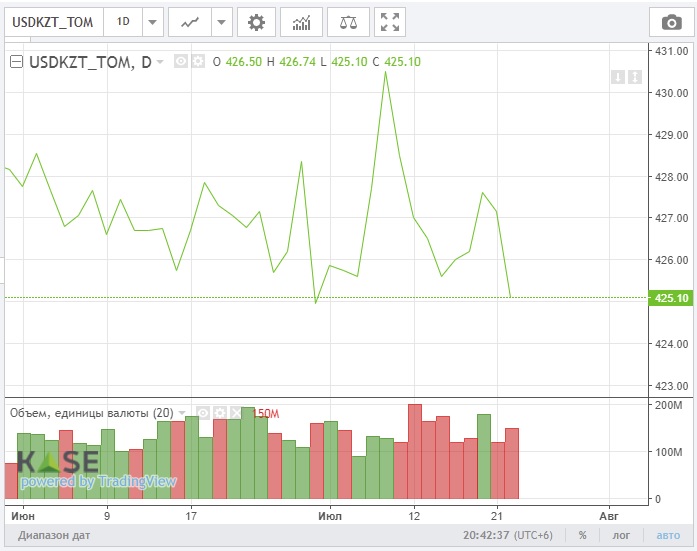Open the chart style dropdown arrow

click(x=222, y=22)
